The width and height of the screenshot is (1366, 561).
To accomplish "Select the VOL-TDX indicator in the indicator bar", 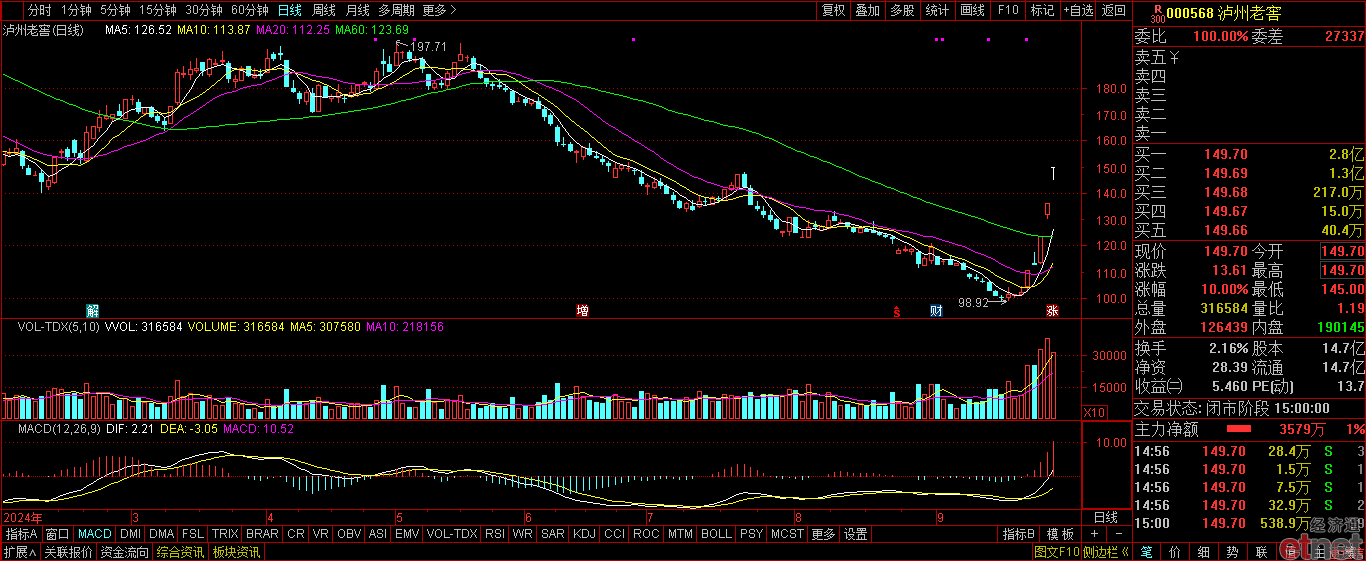I will [x=452, y=534].
